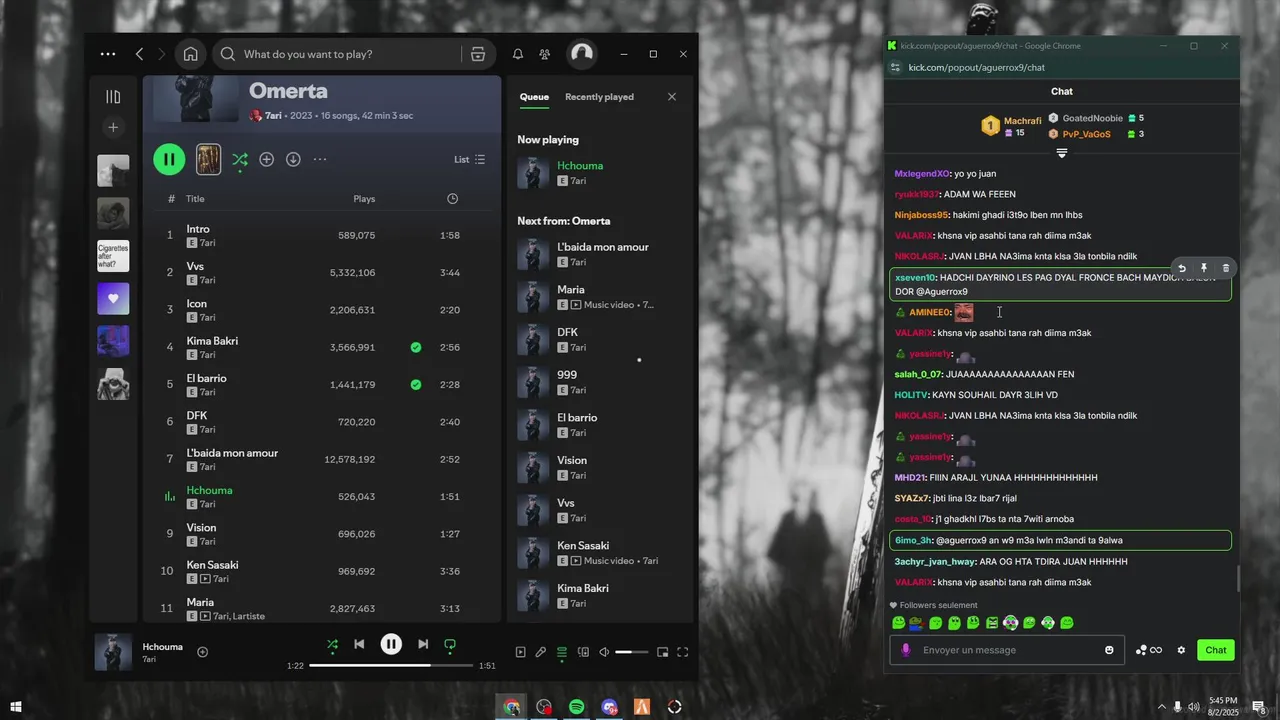Open the emoji picker in chat input
The height and width of the screenshot is (720, 1280).
pos(1109,650)
